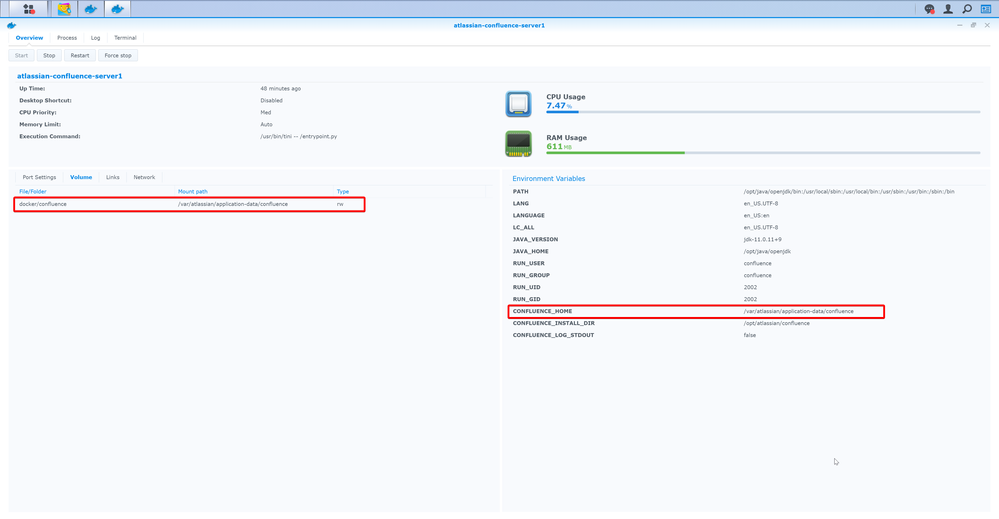This screenshot has height=519, width=999.
Task: Select the RUN_GID variable row
Action: point(745,299)
